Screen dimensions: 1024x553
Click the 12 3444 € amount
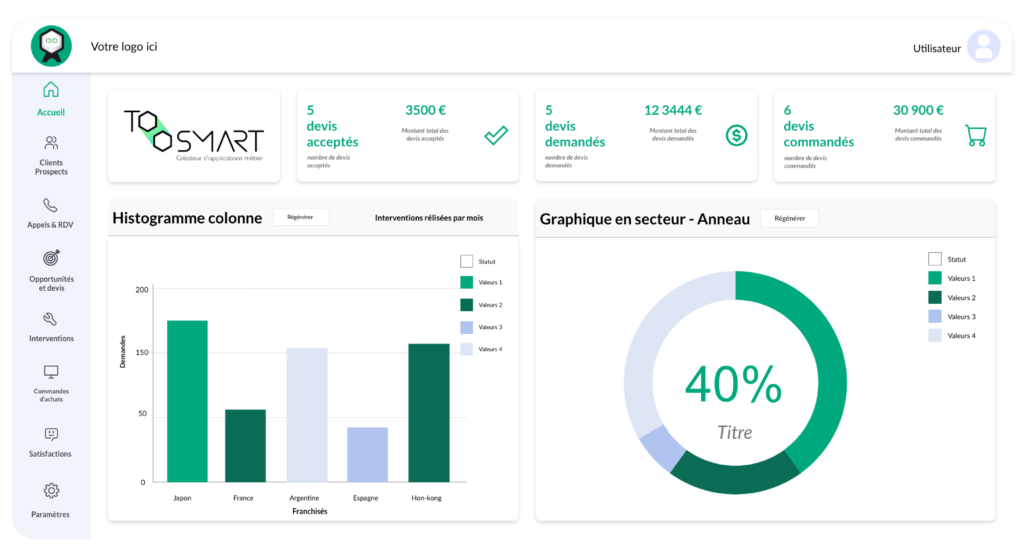(x=673, y=110)
